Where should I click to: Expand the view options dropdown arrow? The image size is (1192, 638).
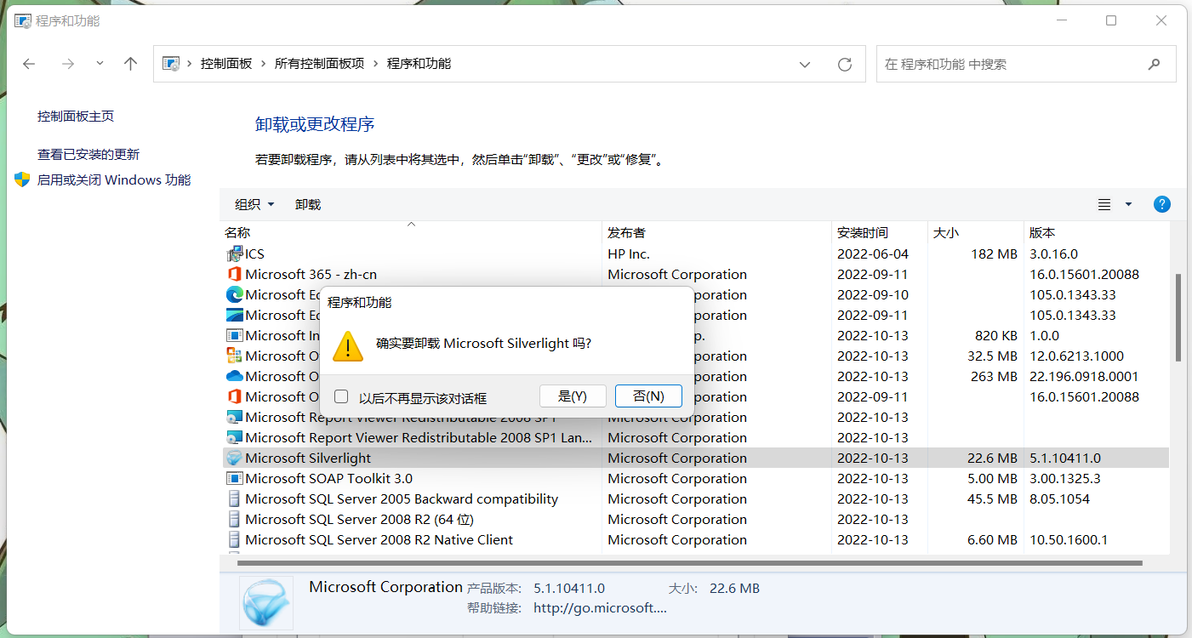click(1128, 205)
